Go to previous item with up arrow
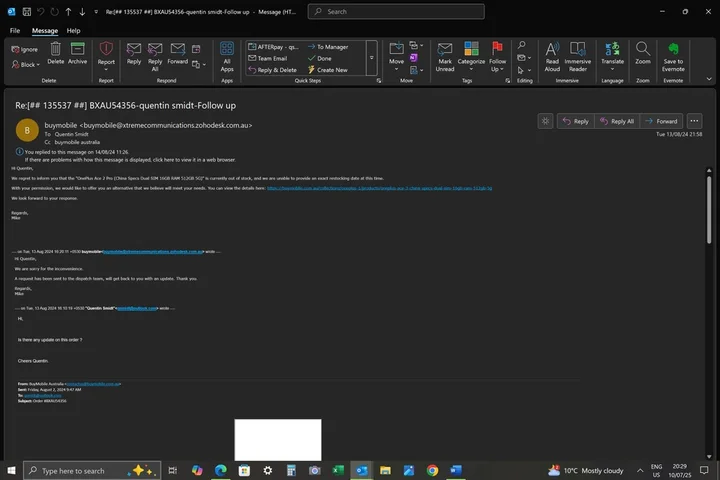The image size is (720, 480). (68, 12)
